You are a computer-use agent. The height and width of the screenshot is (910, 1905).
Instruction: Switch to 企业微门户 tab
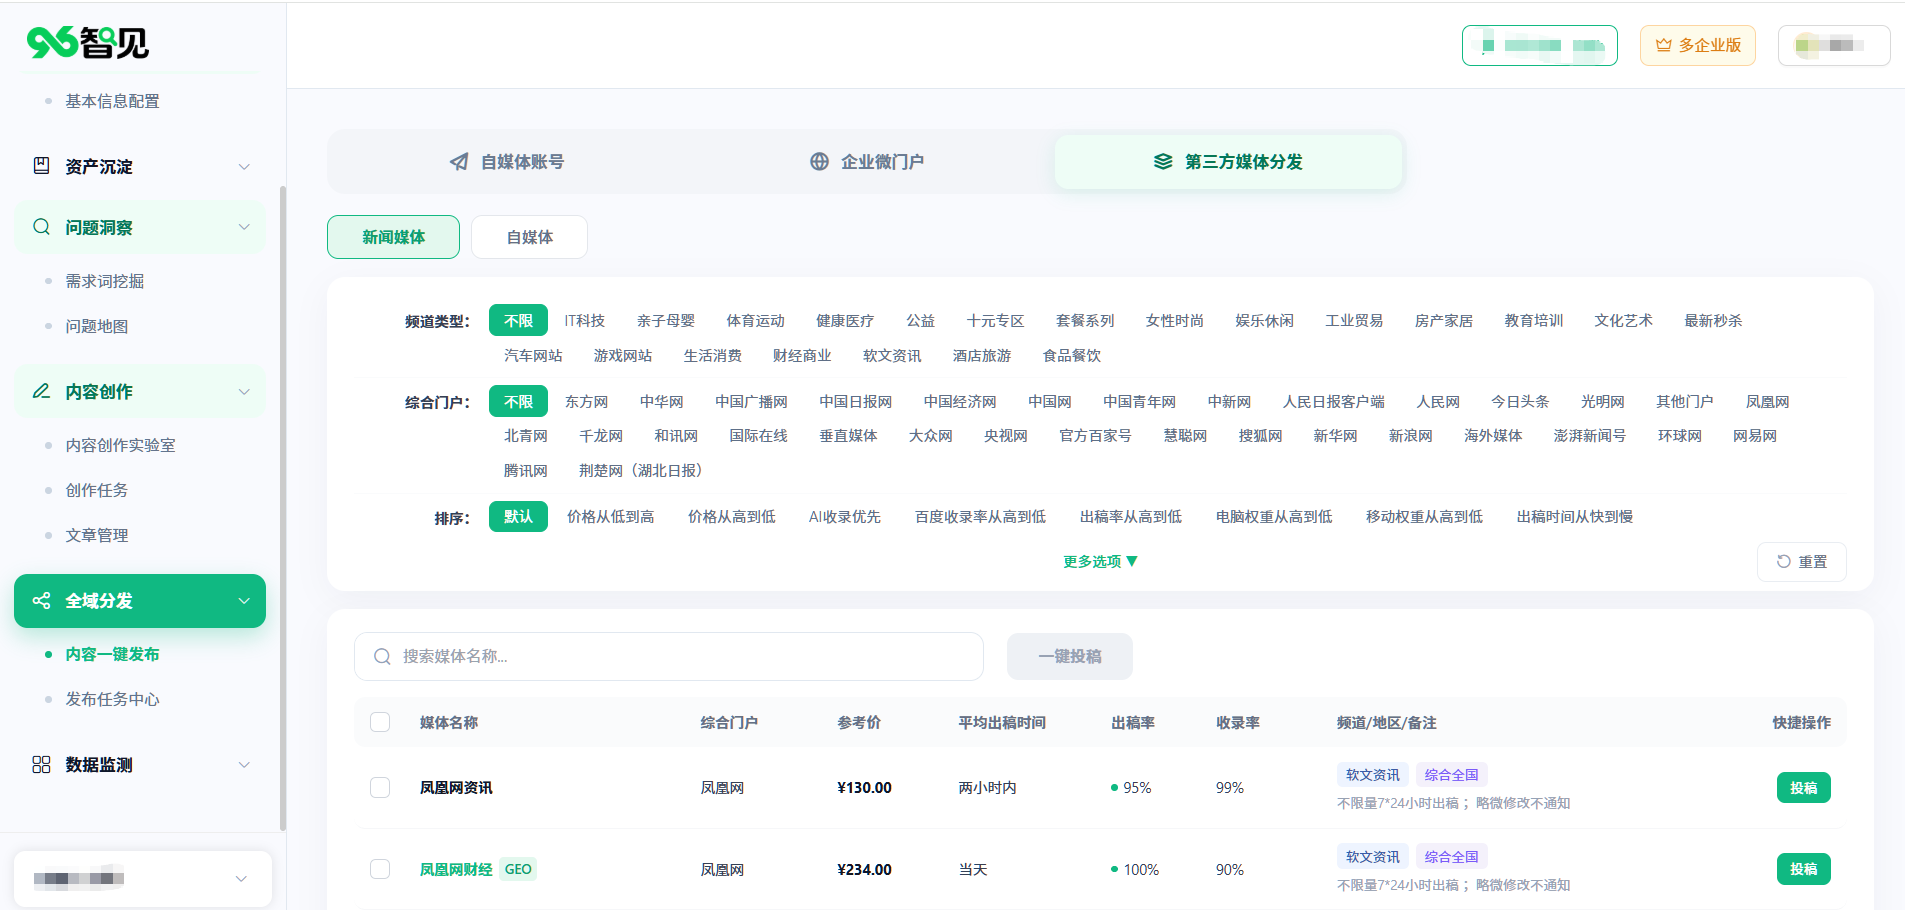867,162
